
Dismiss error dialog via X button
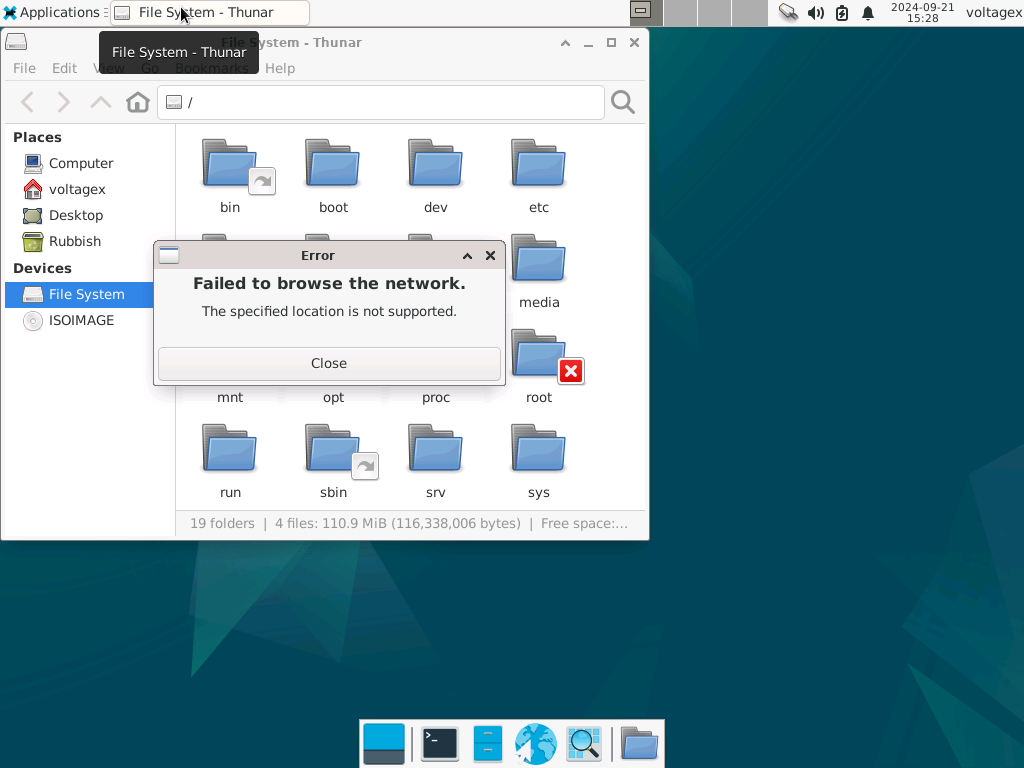[x=490, y=255]
